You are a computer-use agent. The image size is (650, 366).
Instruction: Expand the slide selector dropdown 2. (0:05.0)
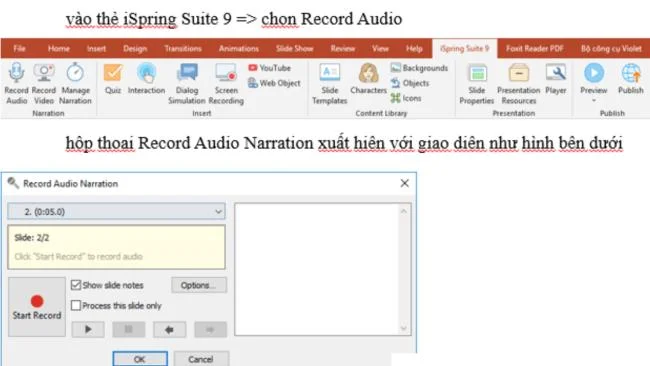[116, 211]
